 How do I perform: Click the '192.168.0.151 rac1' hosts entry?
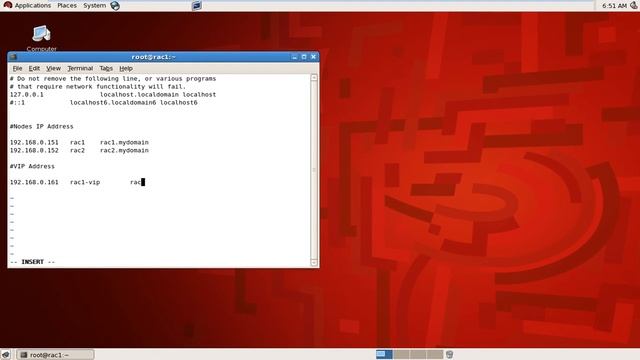pyautogui.click(x=79, y=142)
